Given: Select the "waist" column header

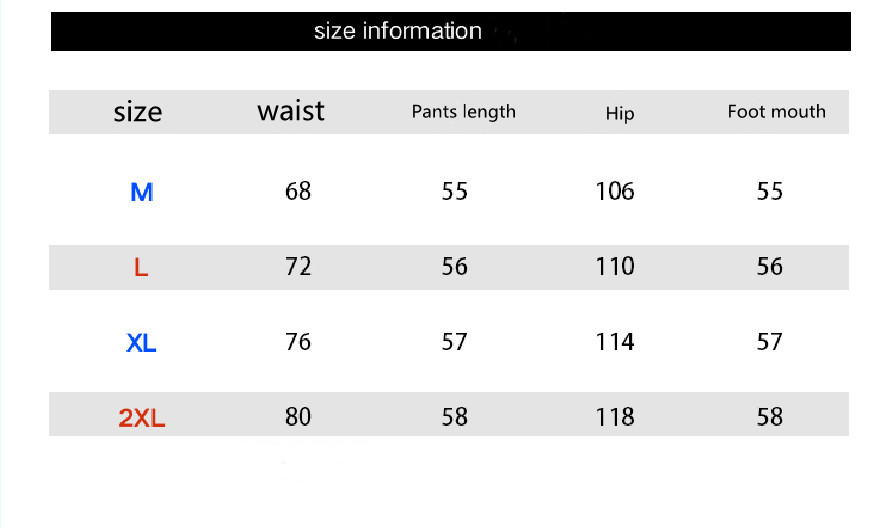Looking at the screenshot, I should pos(291,110).
